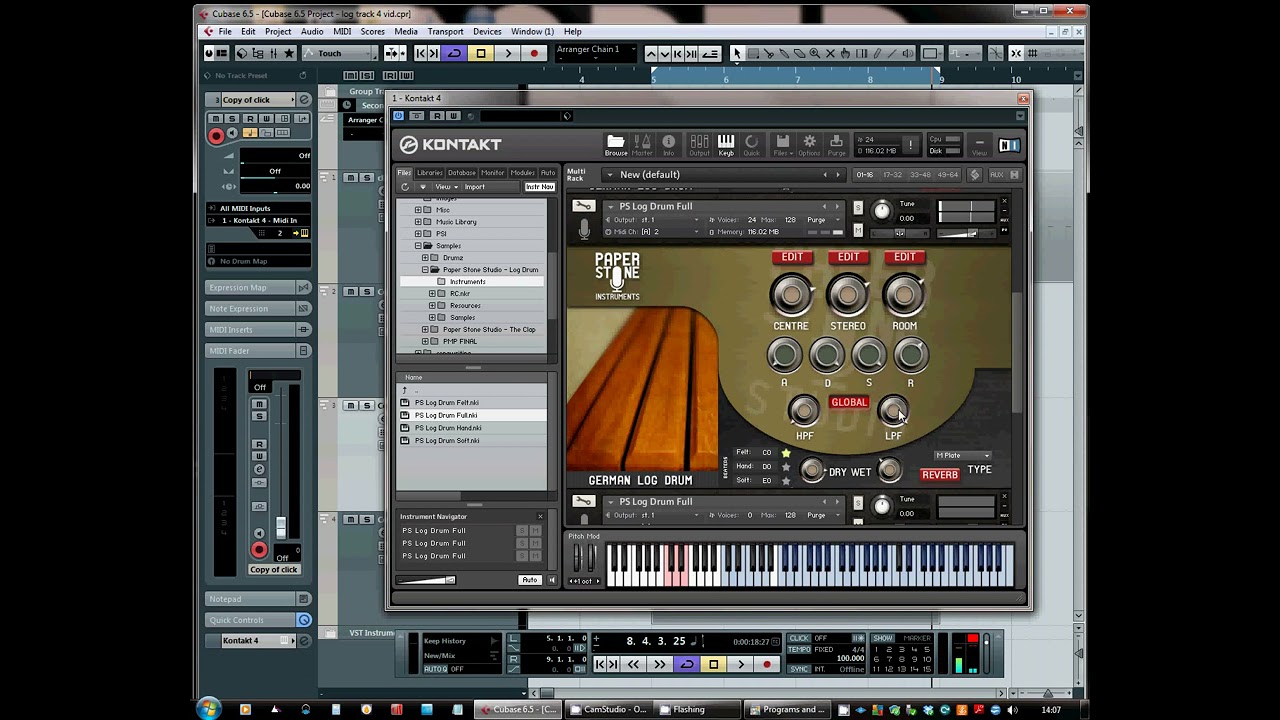Screen dimensions: 1280x720
Task: Click Go to previous marker in toolbar
Action: click(x=421, y=53)
